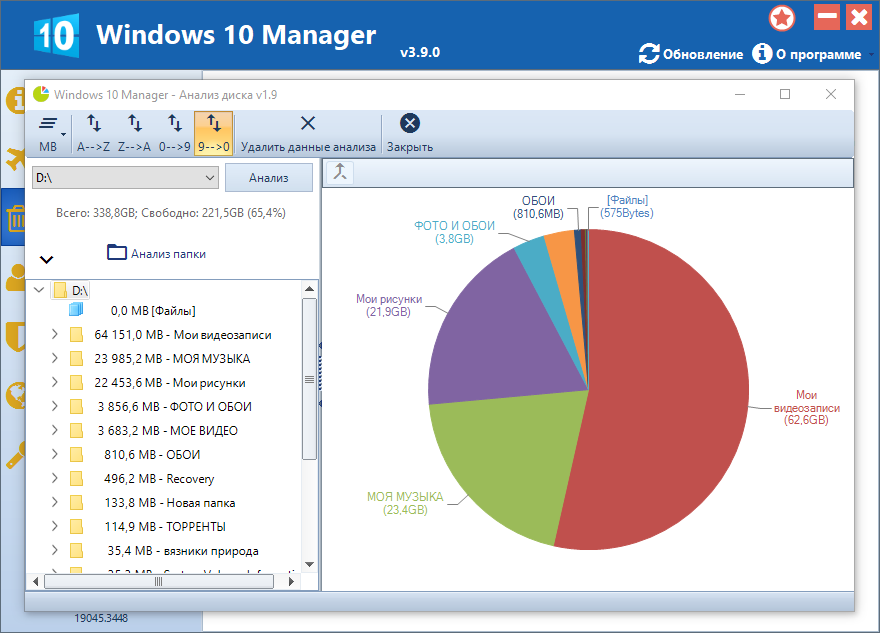Expand the ФОТО И ОБОИ folder
Image resolution: width=880 pixels, height=633 pixels.
click(x=54, y=406)
